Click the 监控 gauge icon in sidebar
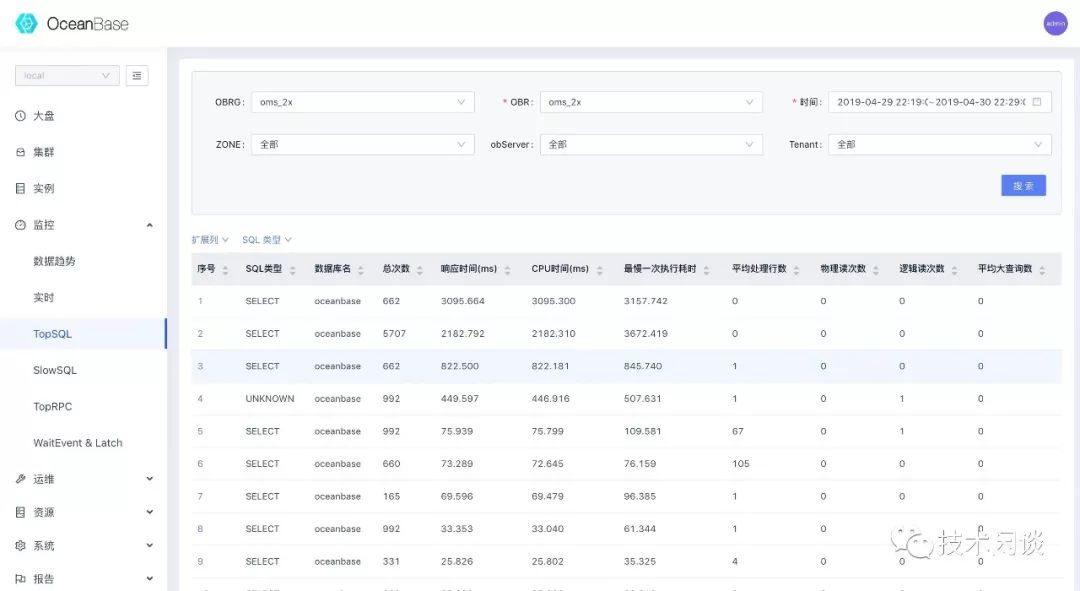 click(21, 225)
